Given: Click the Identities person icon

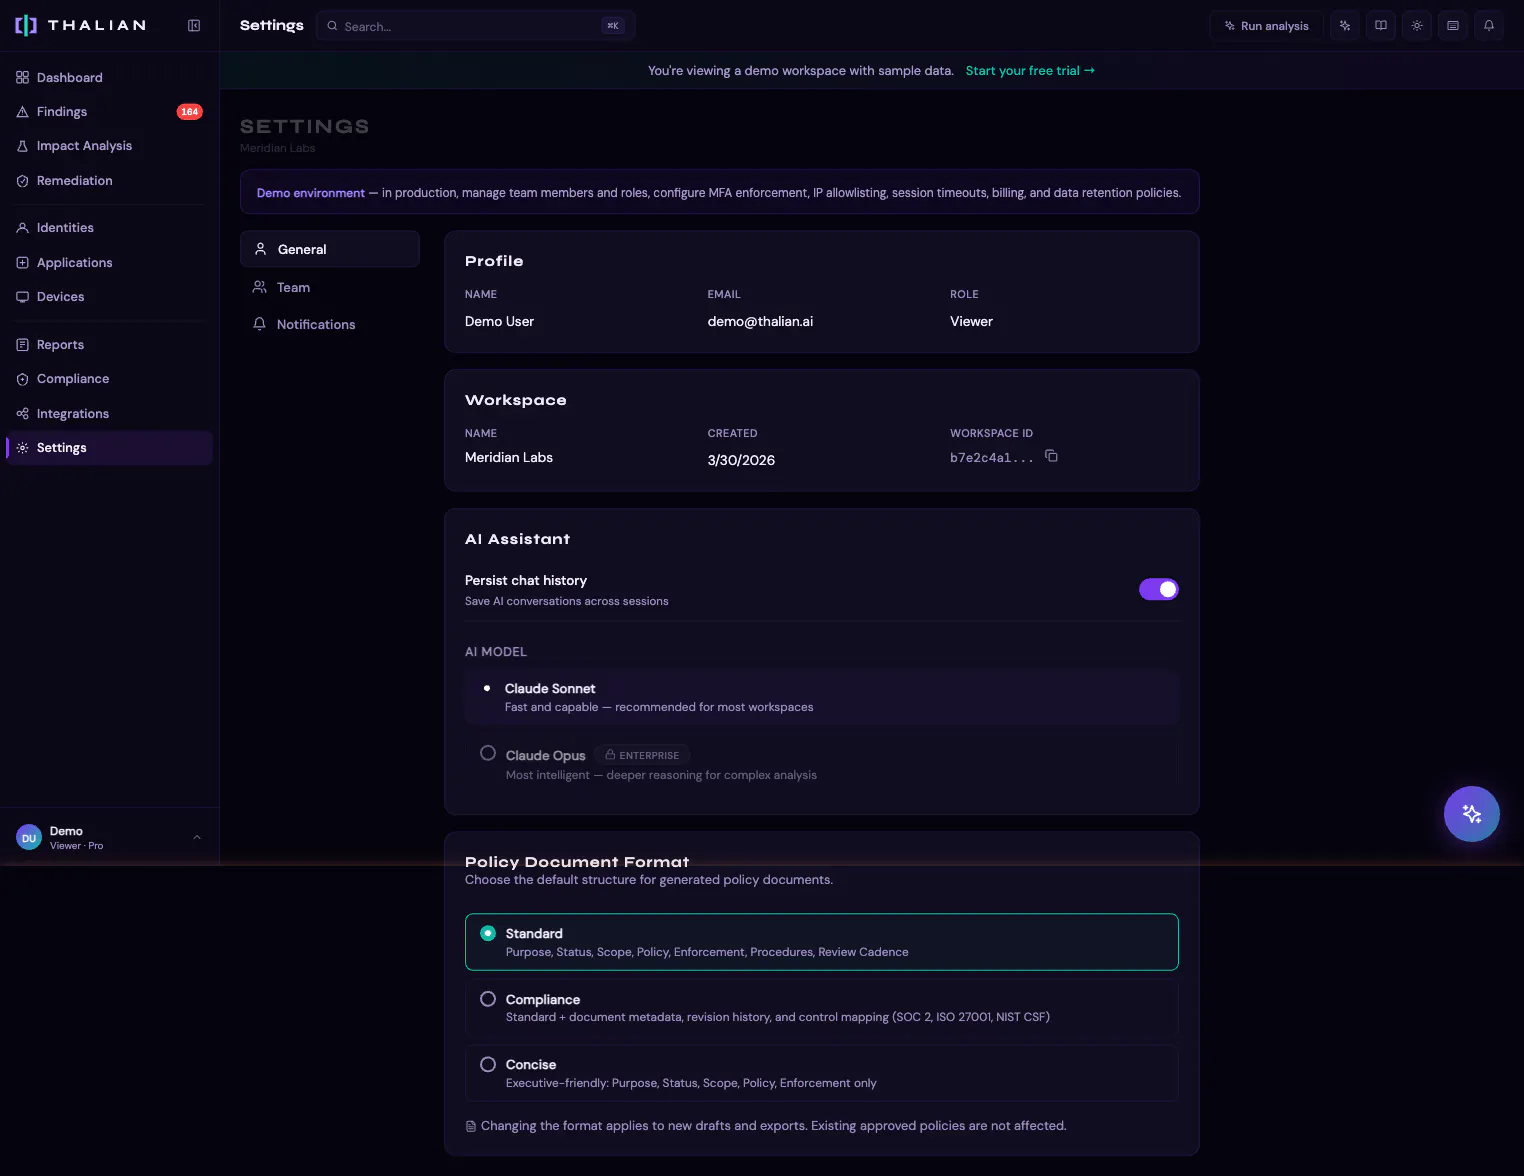Looking at the screenshot, I should 22,228.
